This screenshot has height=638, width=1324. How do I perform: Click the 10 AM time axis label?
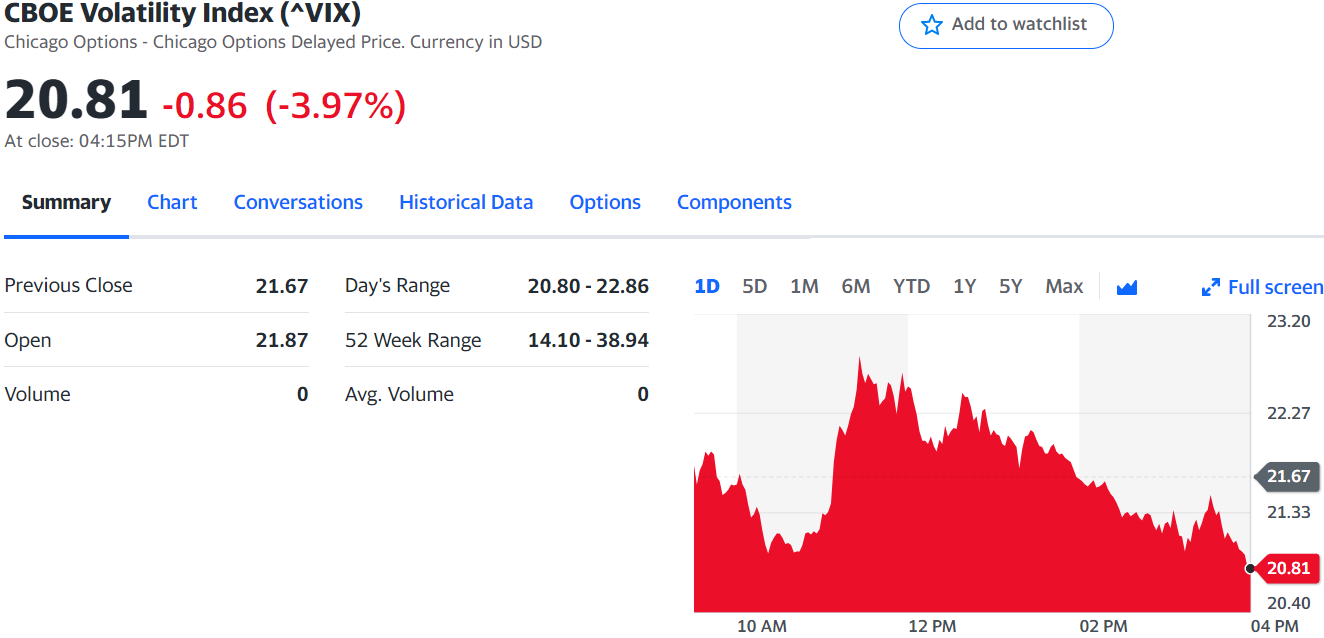762,626
